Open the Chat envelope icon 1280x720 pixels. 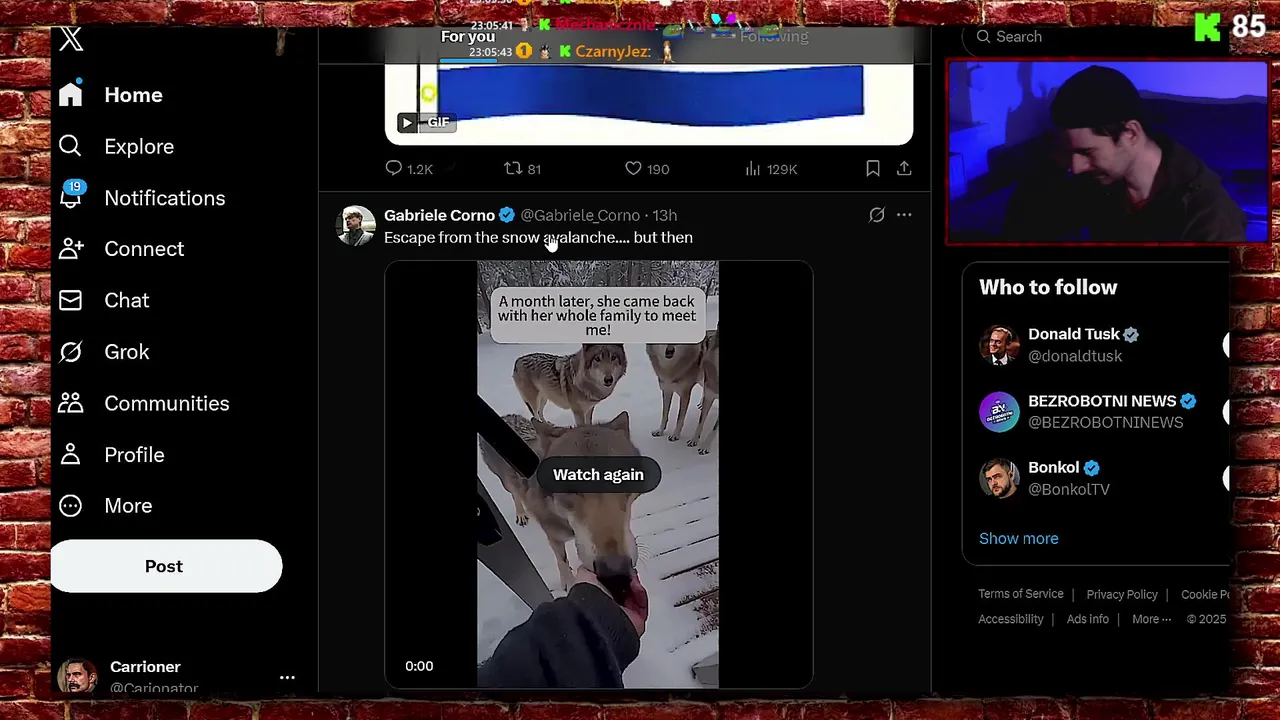click(70, 300)
